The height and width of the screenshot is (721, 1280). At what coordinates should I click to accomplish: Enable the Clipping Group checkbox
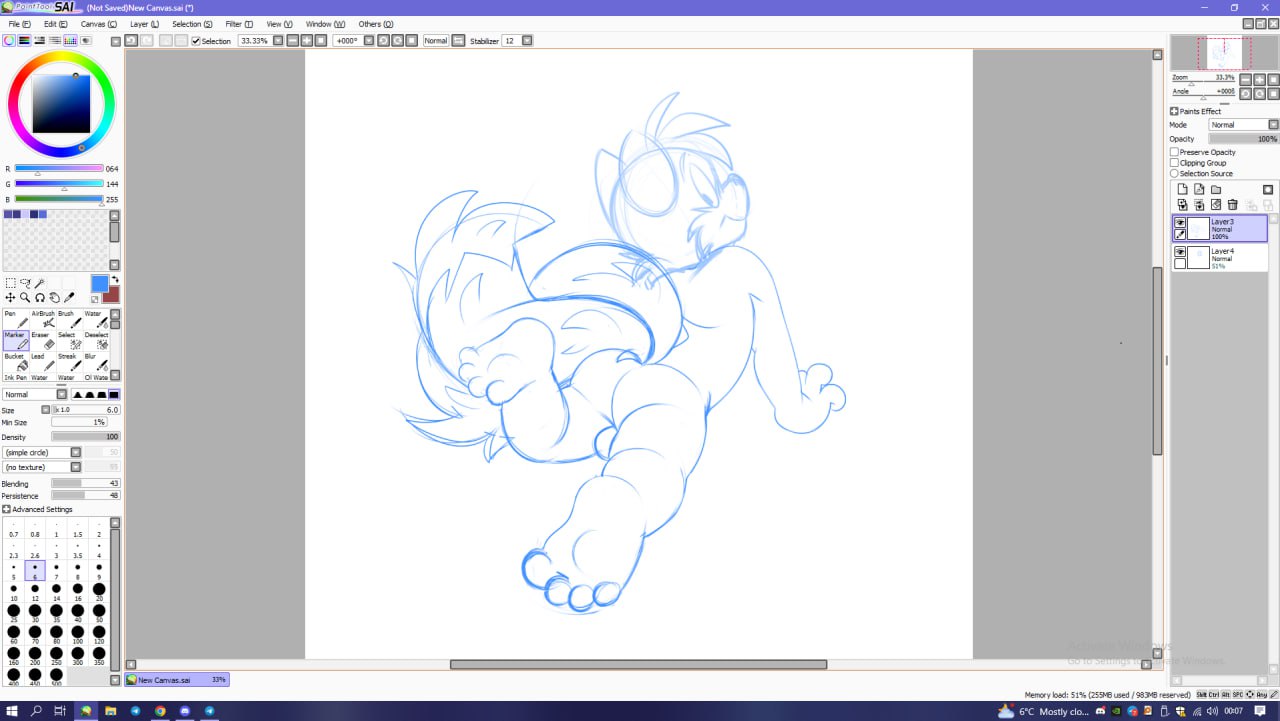1175,163
